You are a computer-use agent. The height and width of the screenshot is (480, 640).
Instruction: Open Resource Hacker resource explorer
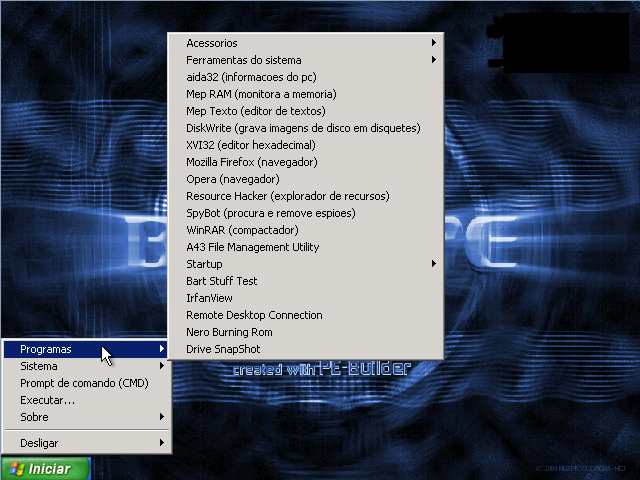(x=305, y=196)
